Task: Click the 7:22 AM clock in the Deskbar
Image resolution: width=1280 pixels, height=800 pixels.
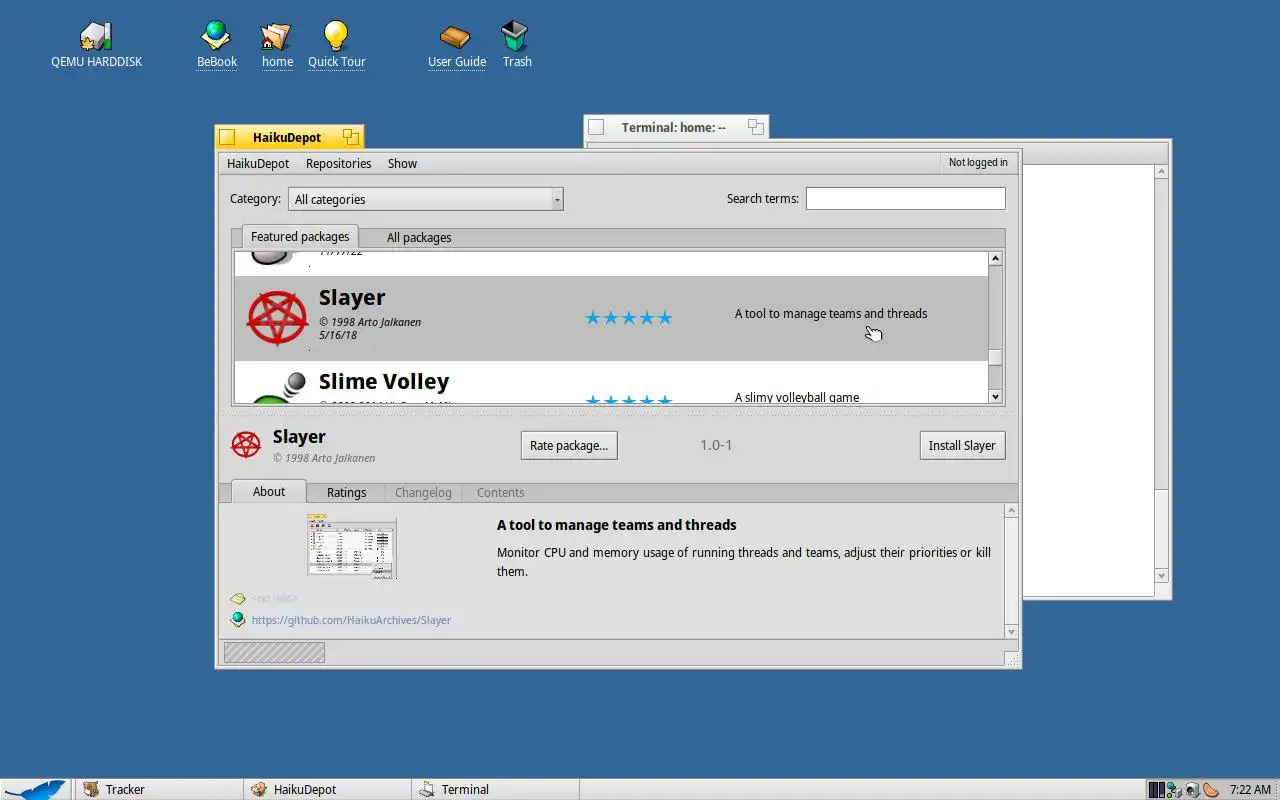Action: tap(1250, 790)
